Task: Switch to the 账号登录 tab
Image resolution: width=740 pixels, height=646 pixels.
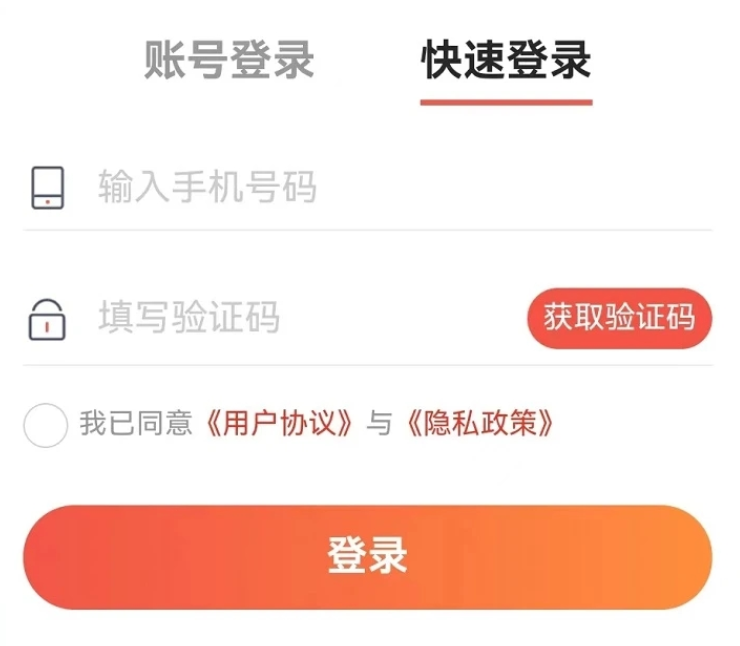Action: [229, 60]
